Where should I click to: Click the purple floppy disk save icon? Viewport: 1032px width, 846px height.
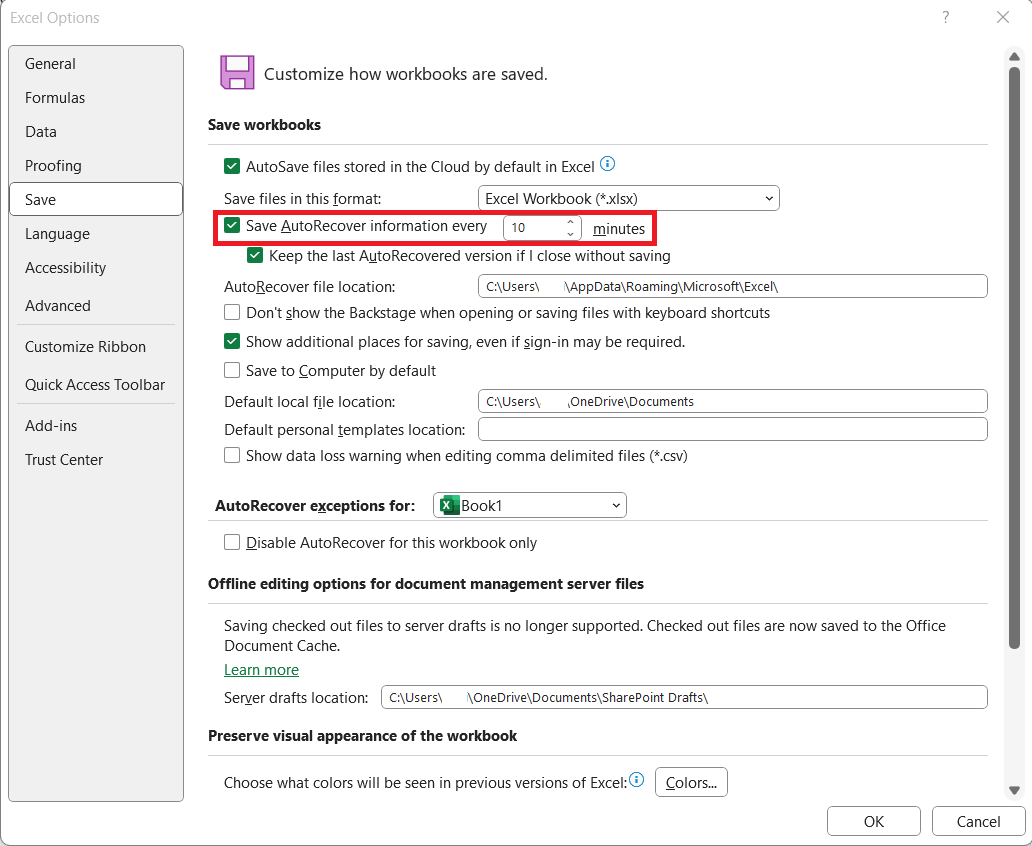pyautogui.click(x=237, y=72)
